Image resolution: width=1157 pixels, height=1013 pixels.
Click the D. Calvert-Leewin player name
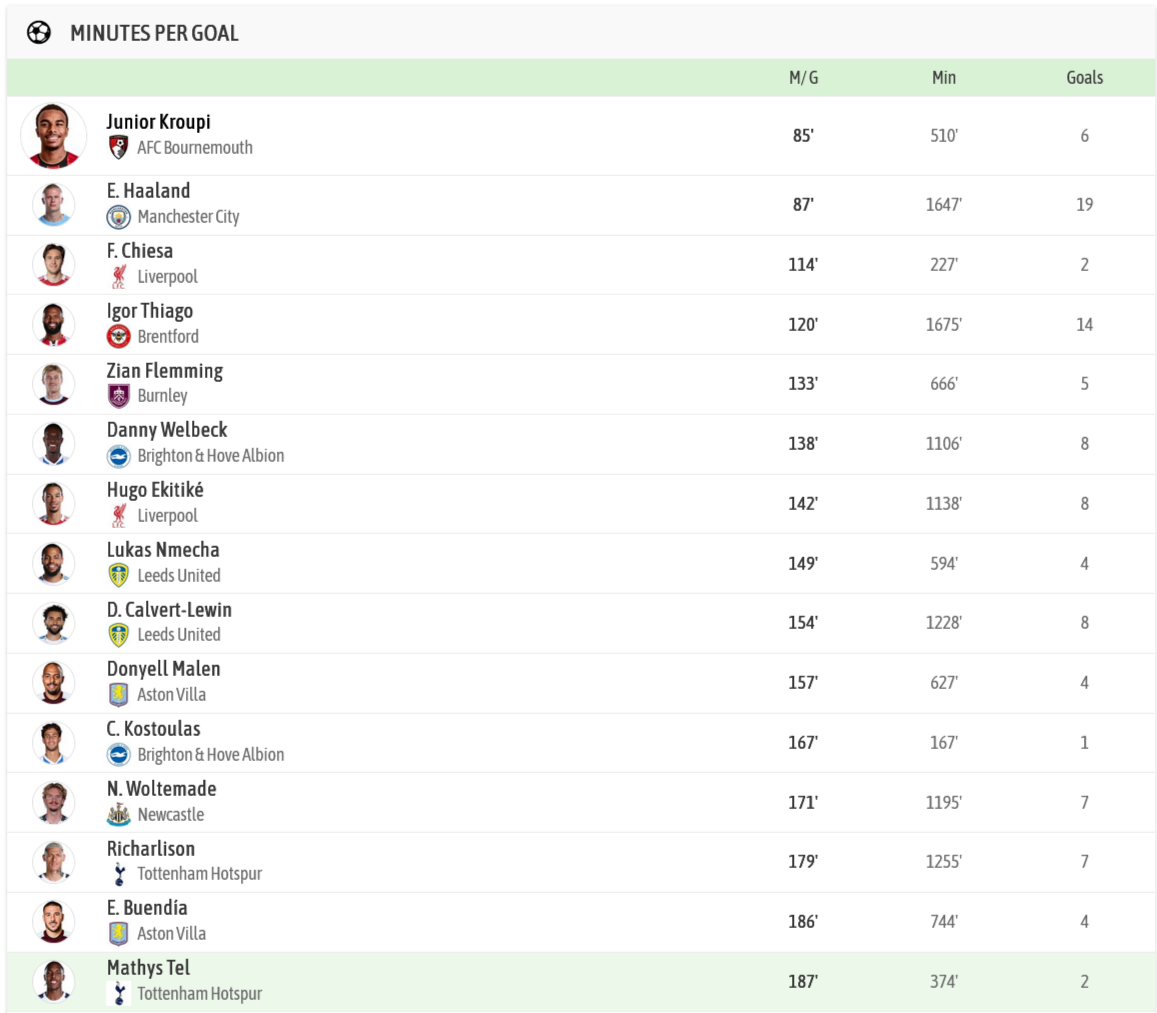coord(169,609)
